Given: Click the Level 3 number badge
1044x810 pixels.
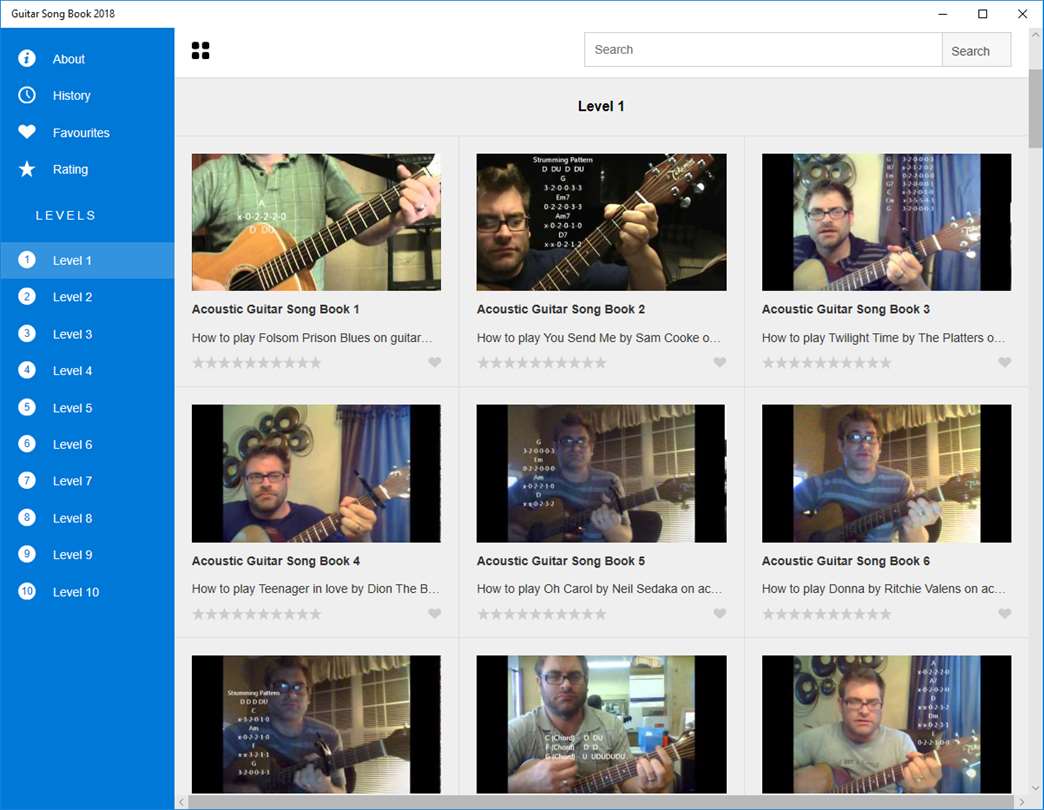Looking at the screenshot, I should 27,333.
